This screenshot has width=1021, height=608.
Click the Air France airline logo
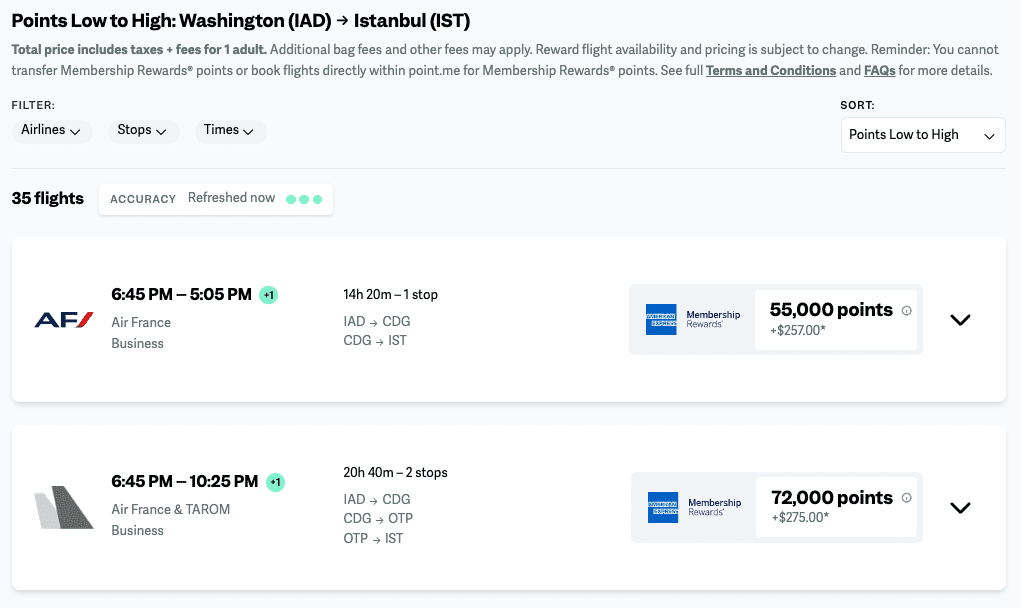64,320
